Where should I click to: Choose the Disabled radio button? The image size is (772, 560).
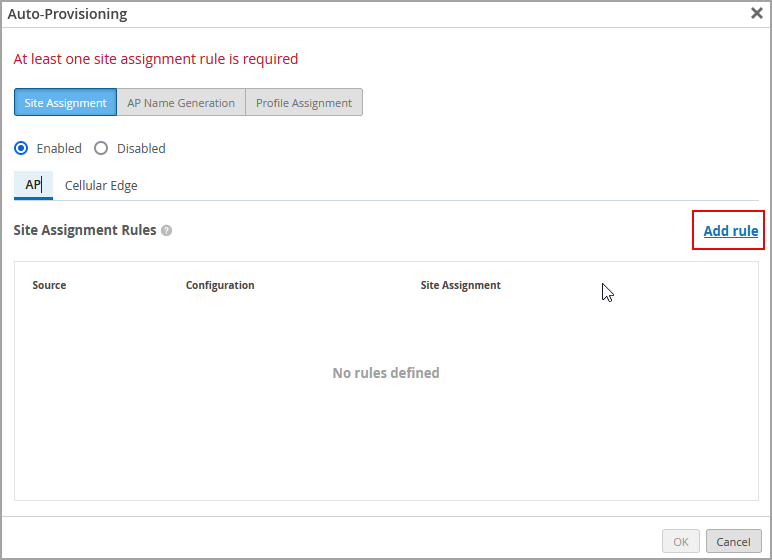[101, 148]
